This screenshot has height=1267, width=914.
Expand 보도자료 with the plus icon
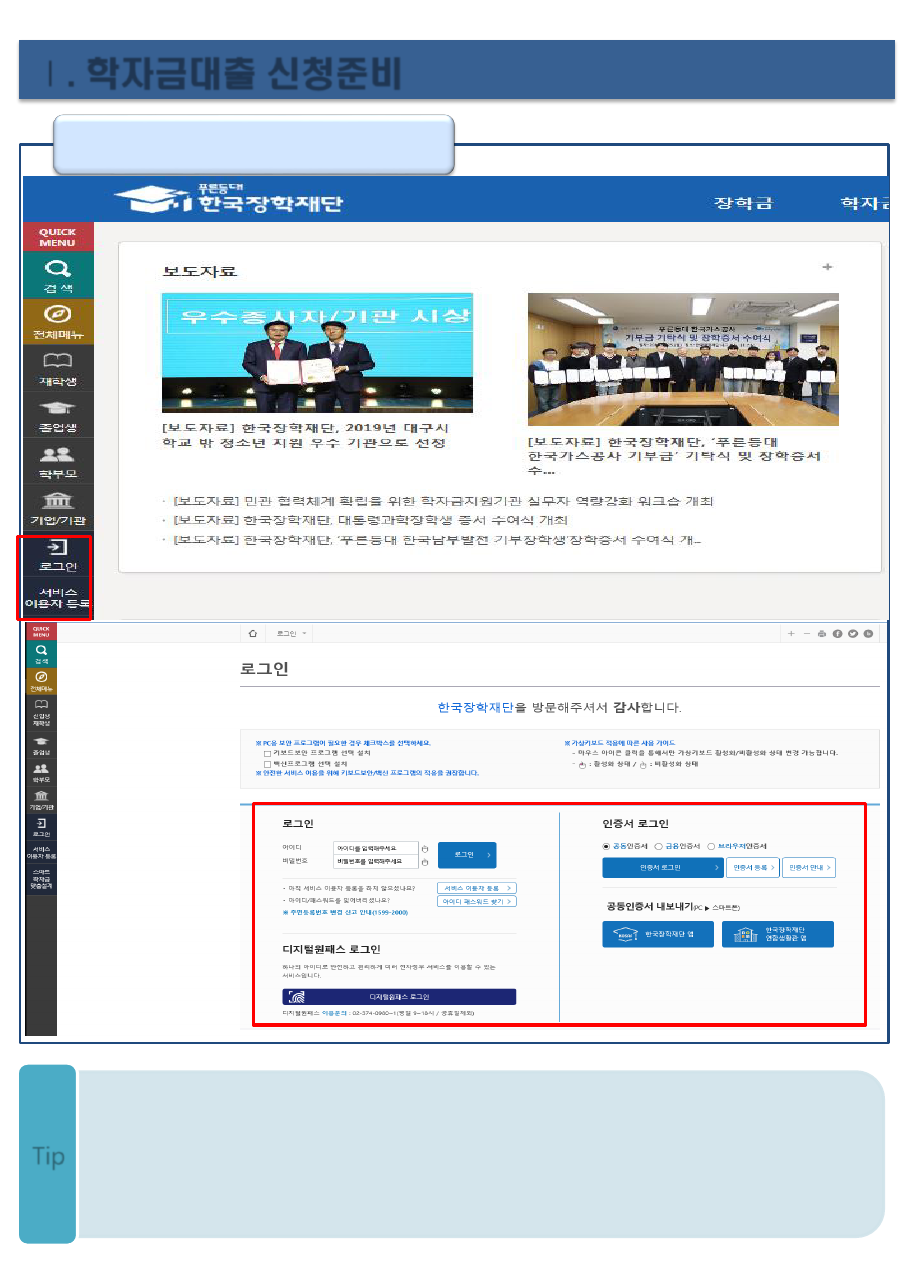(x=827, y=267)
